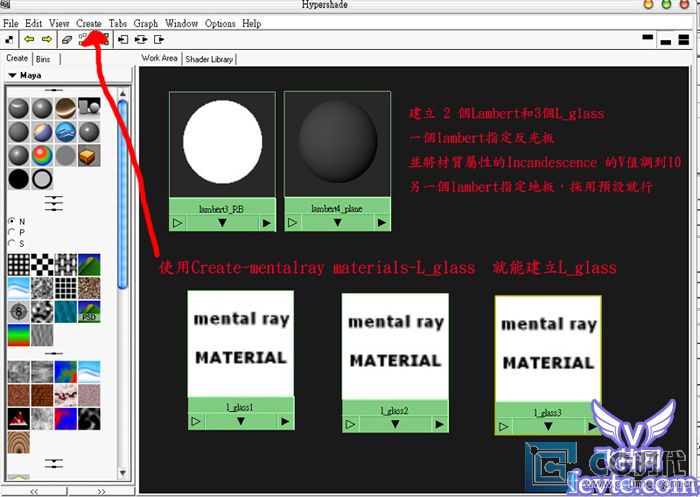
Task: Open the down-arrow menu on lambert3_RB node
Action: click(222, 222)
